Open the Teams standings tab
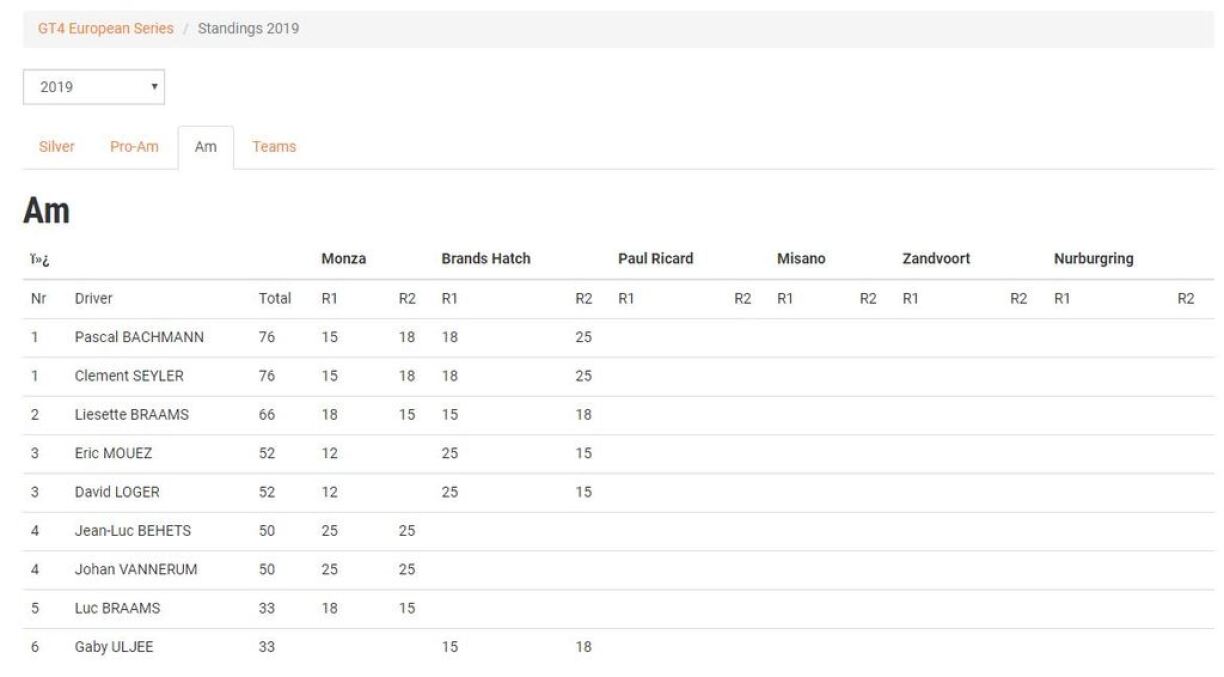Screen dimensions: 1224x677 (274, 147)
